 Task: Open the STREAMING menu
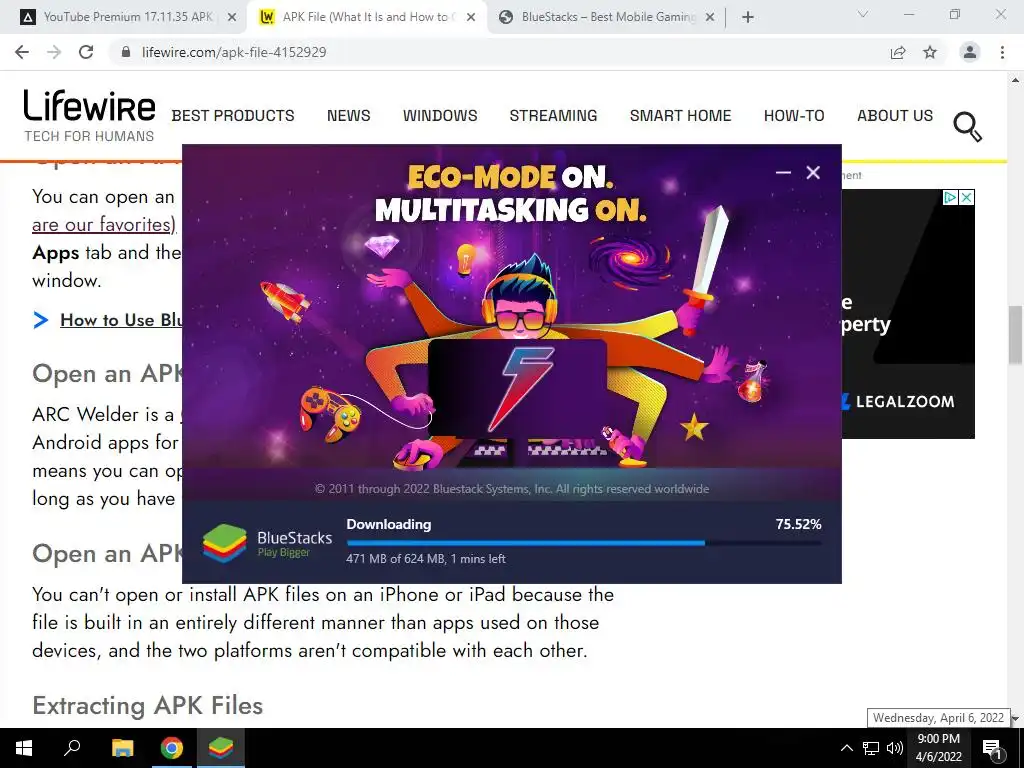click(x=553, y=116)
